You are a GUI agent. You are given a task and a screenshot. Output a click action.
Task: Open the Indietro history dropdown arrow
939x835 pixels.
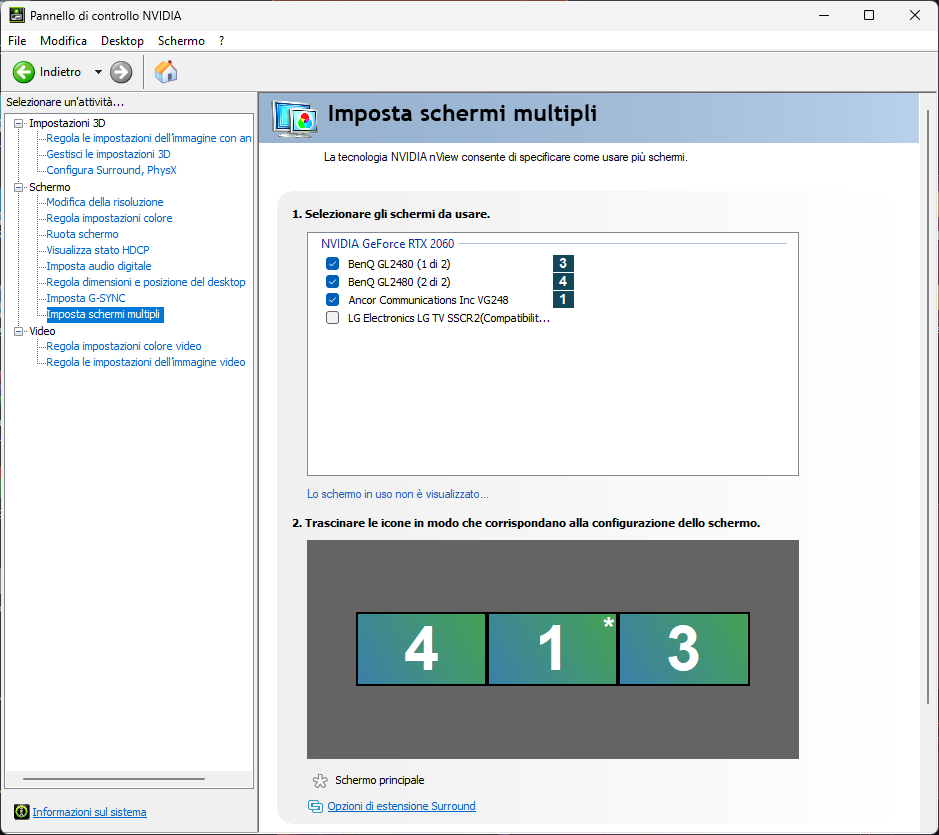click(x=98, y=72)
